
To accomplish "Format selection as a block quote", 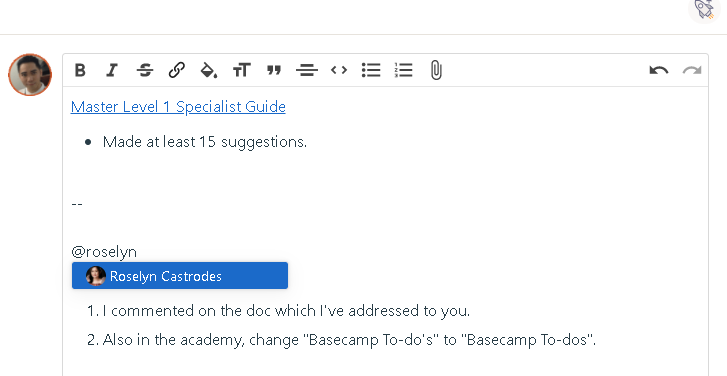I will click(x=274, y=70).
